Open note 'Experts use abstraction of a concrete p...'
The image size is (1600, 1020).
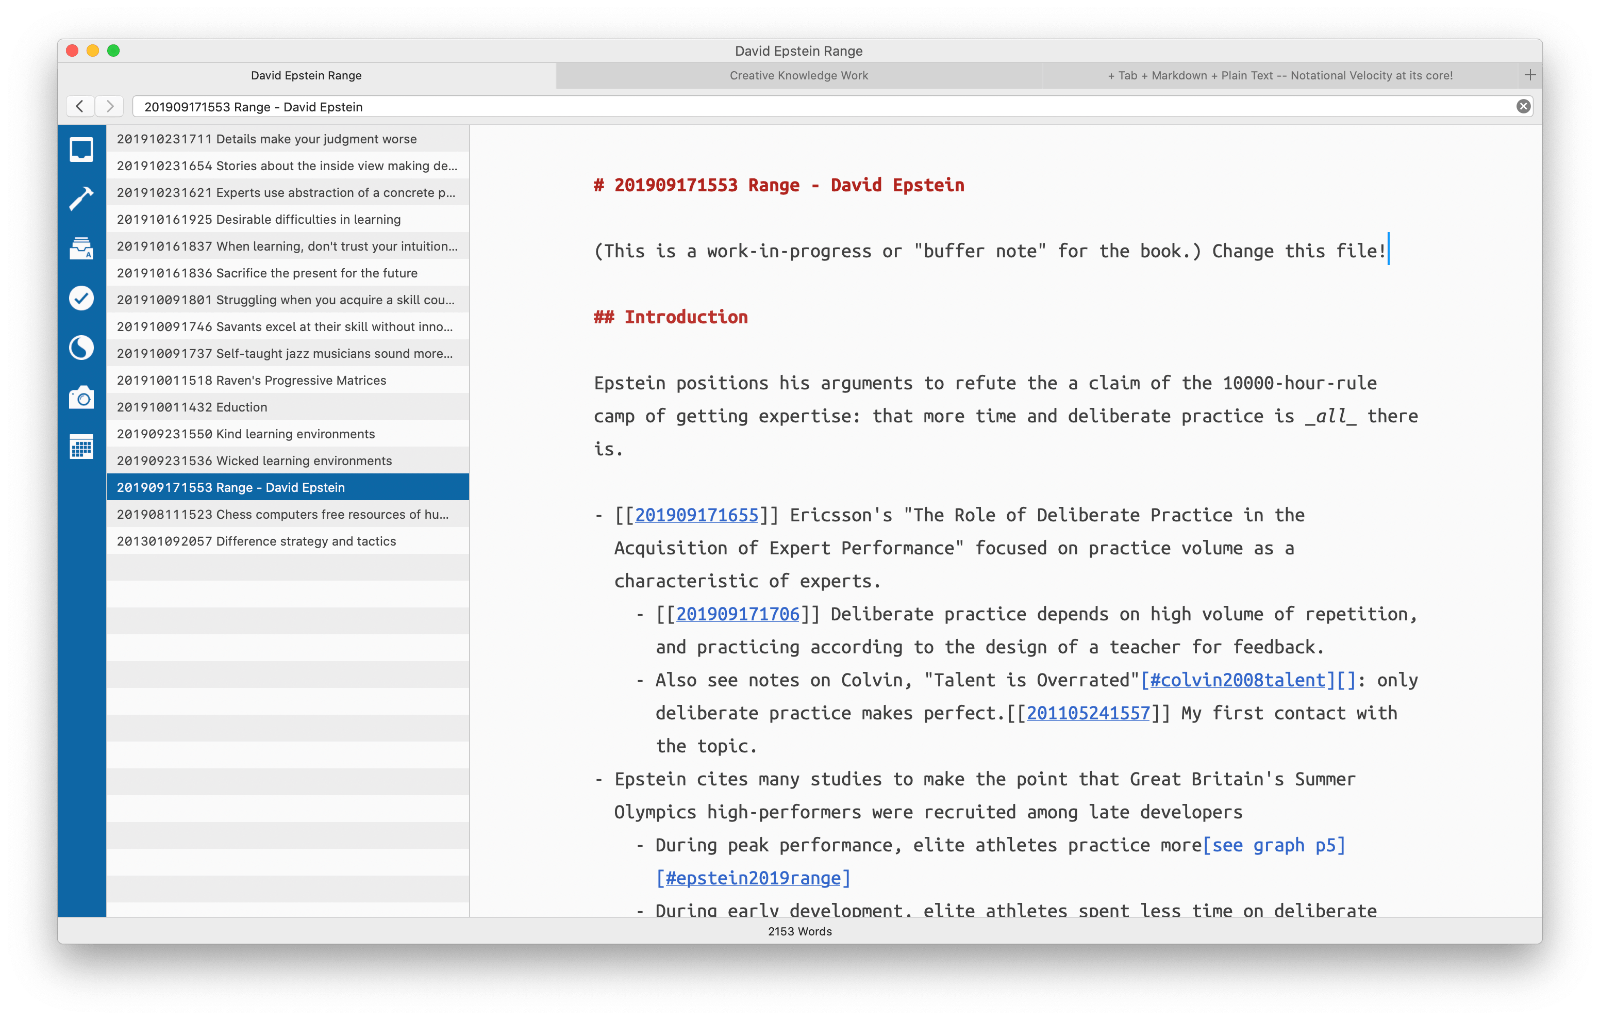(x=288, y=193)
